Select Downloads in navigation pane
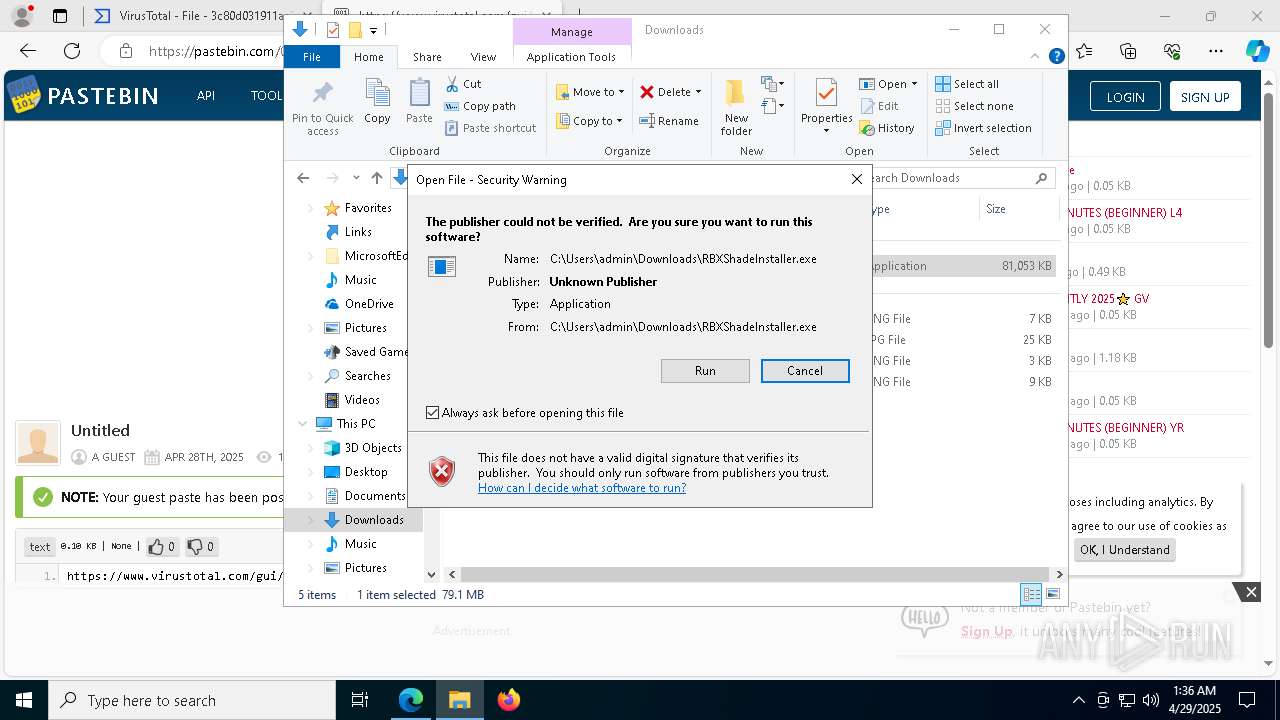The height and width of the screenshot is (720, 1280). pyautogui.click(x=374, y=520)
